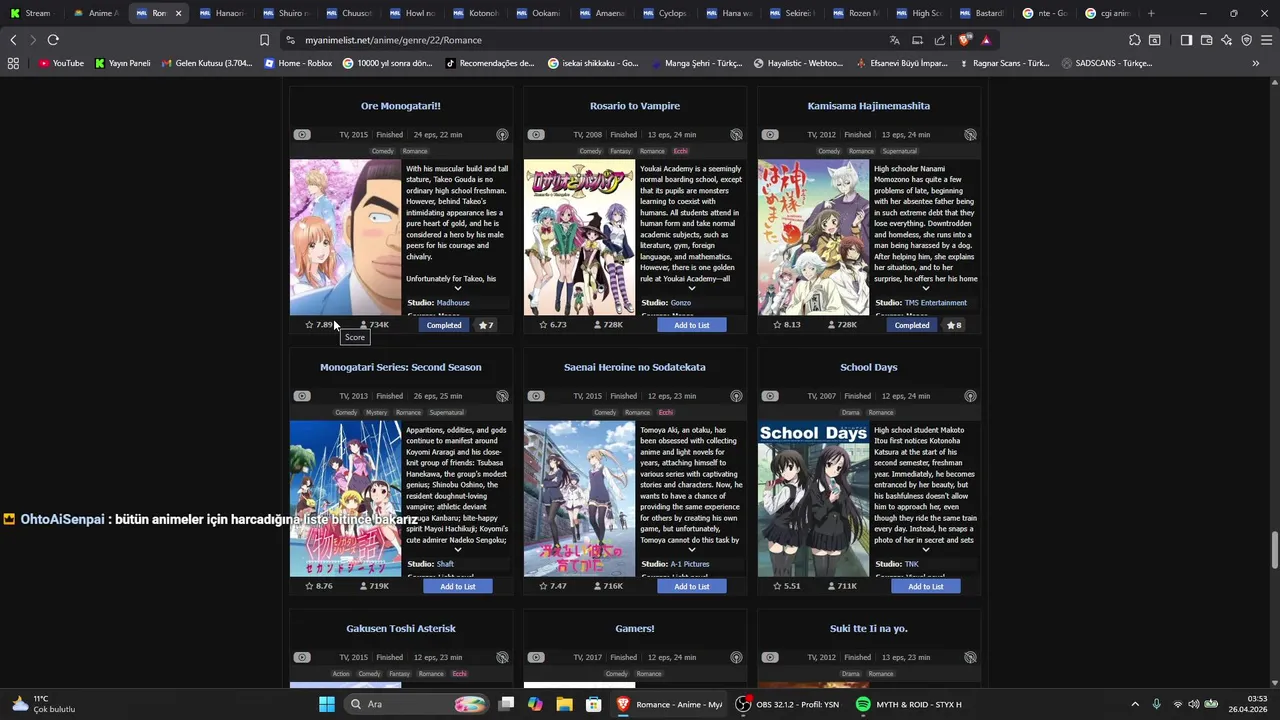Open the TMS Entertainment studio link
The width and height of the screenshot is (1280, 720).
click(x=936, y=302)
